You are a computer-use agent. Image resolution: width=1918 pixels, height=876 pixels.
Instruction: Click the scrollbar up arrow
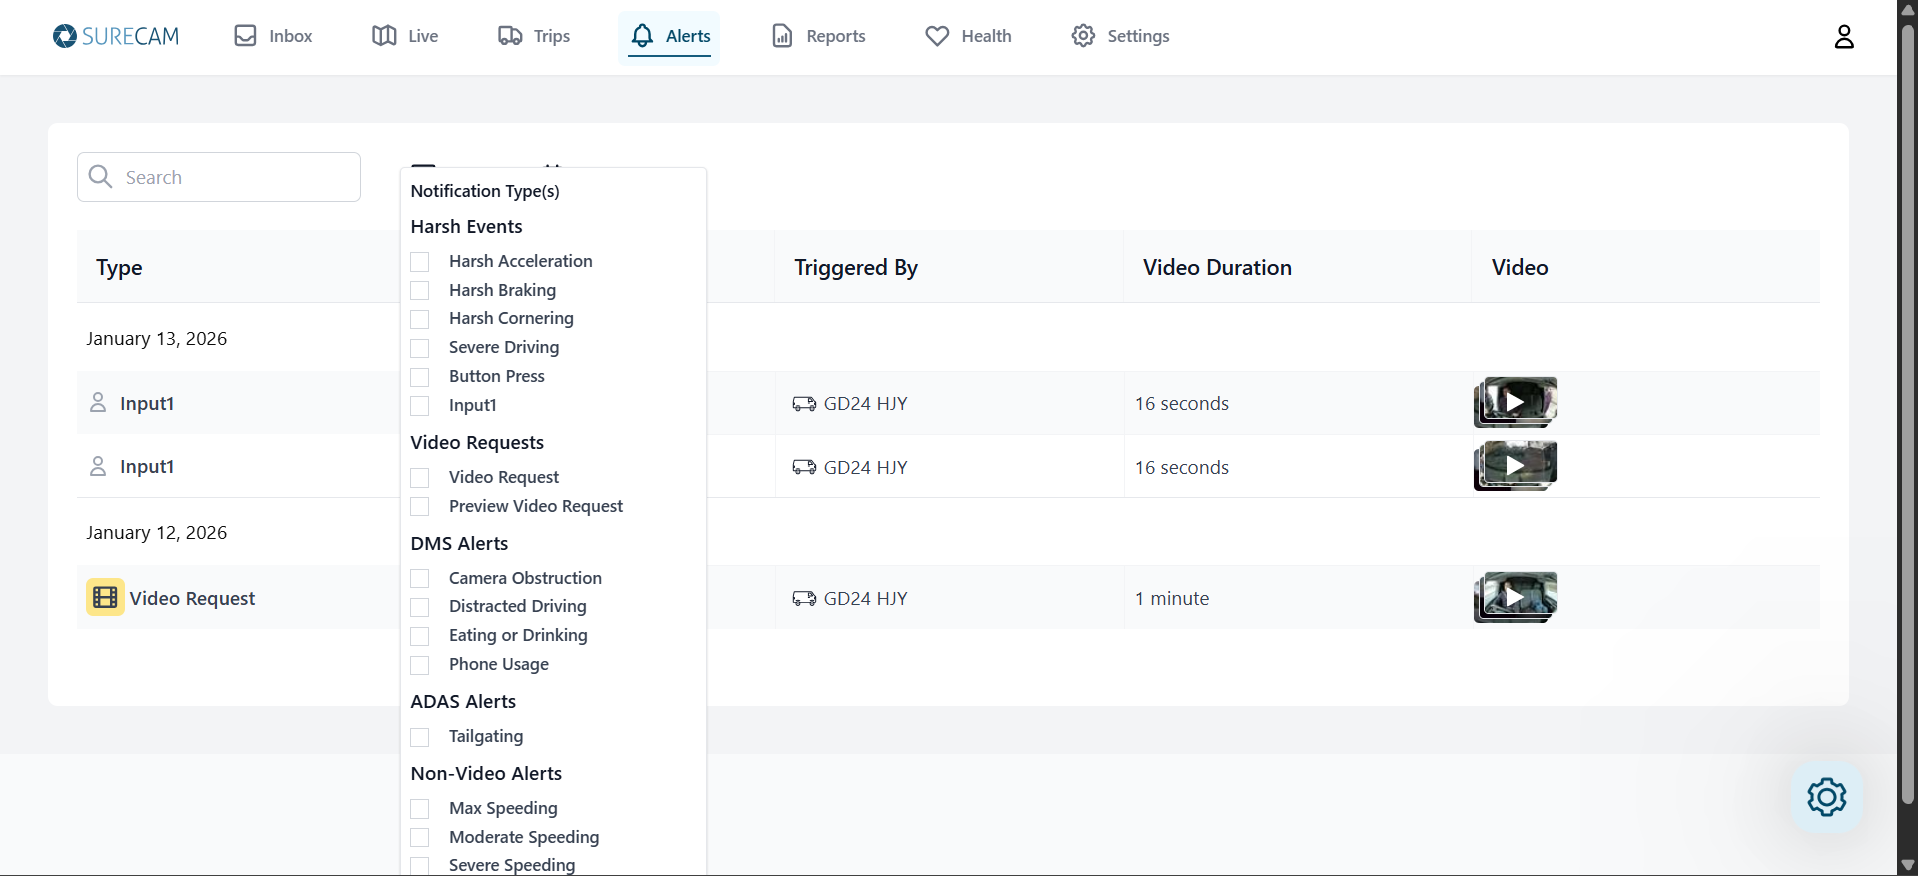coord(1908,9)
